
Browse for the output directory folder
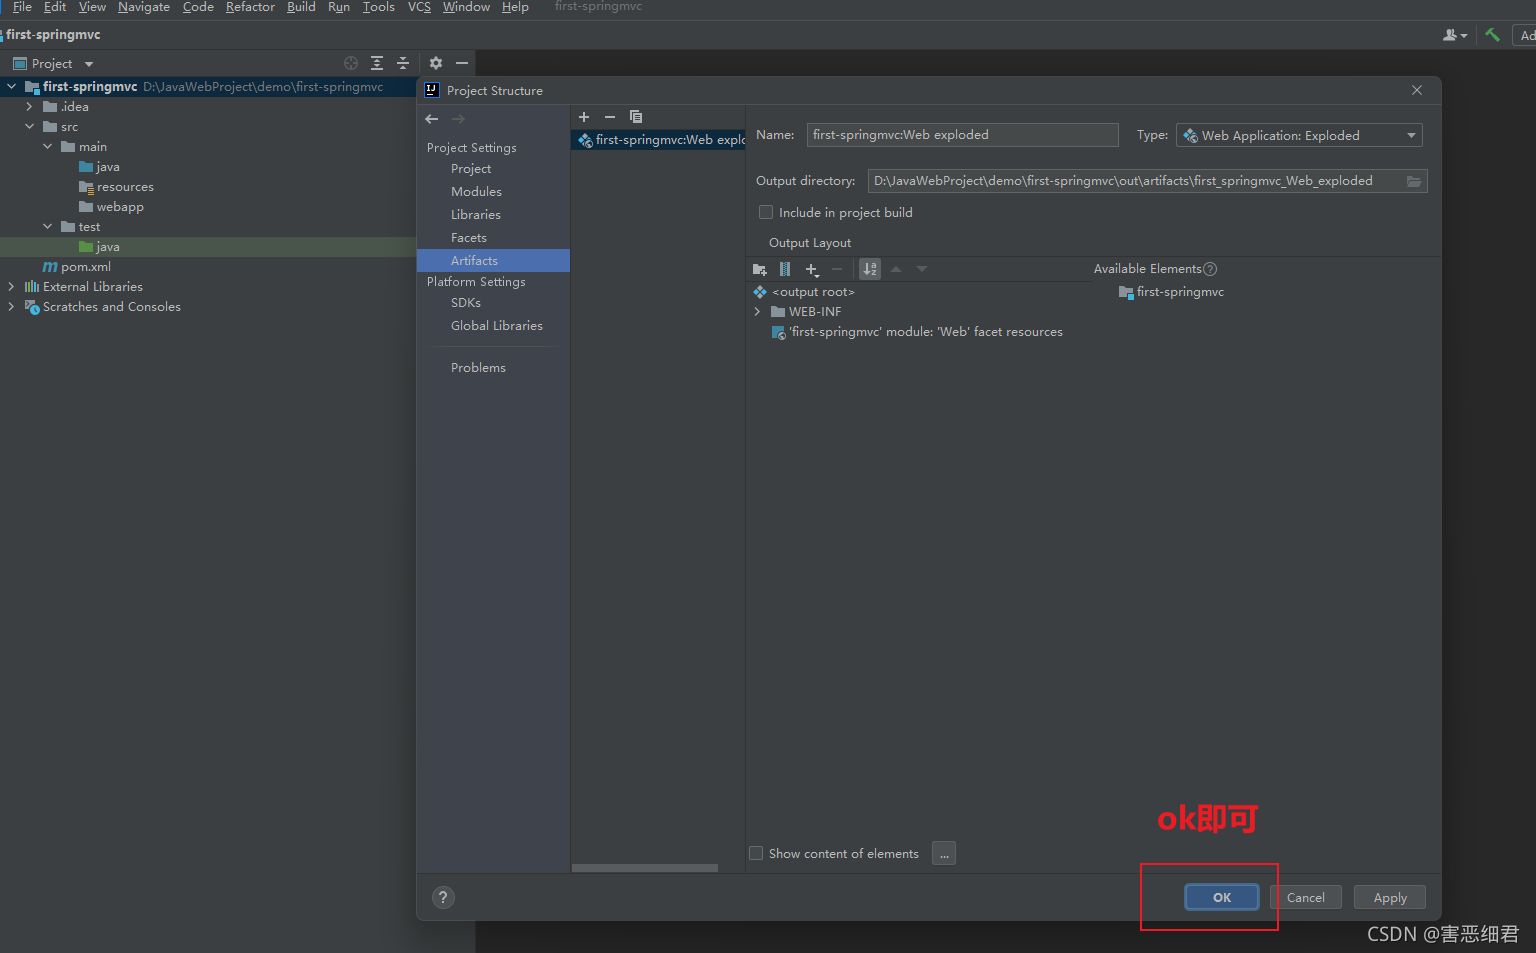pos(1414,181)
